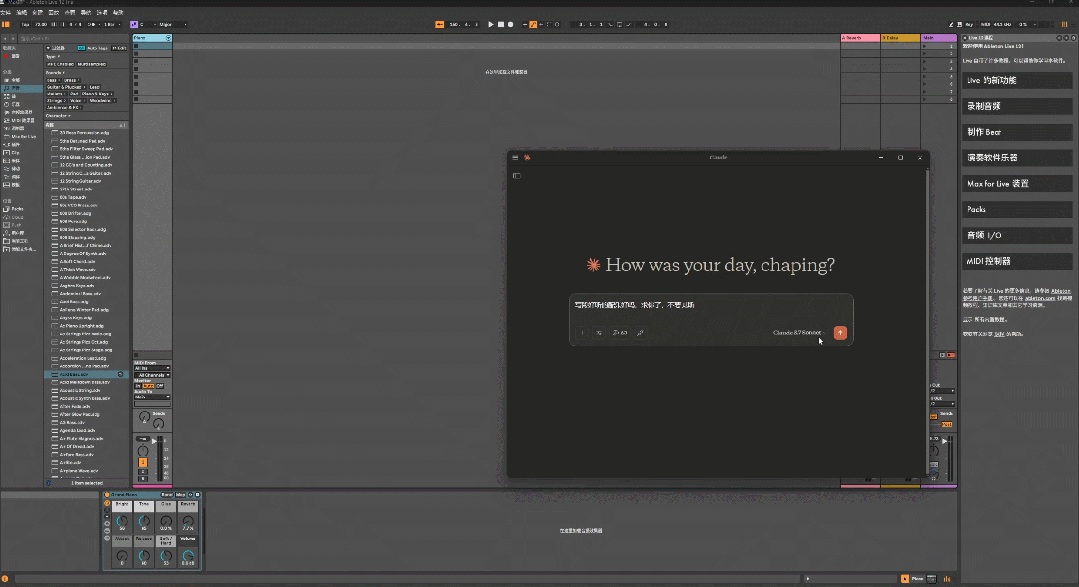Open the Claude hamburger menu
Screen dimensions: 1079x587
click(x=516, y=157)
